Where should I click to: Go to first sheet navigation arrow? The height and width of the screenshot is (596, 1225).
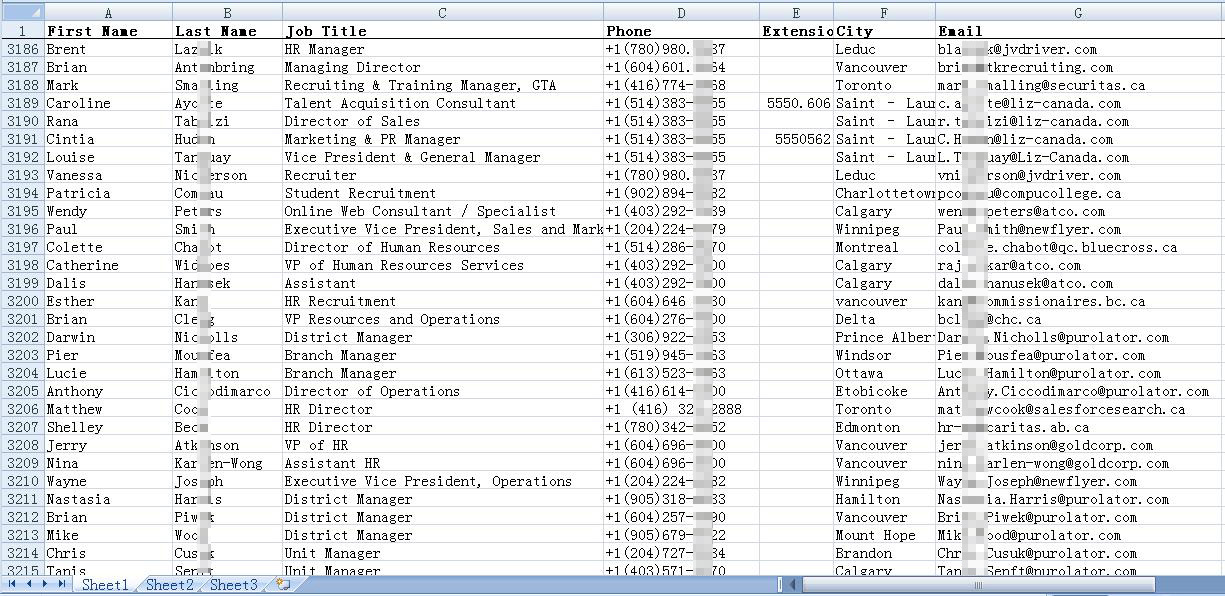(x=13, y=584)
